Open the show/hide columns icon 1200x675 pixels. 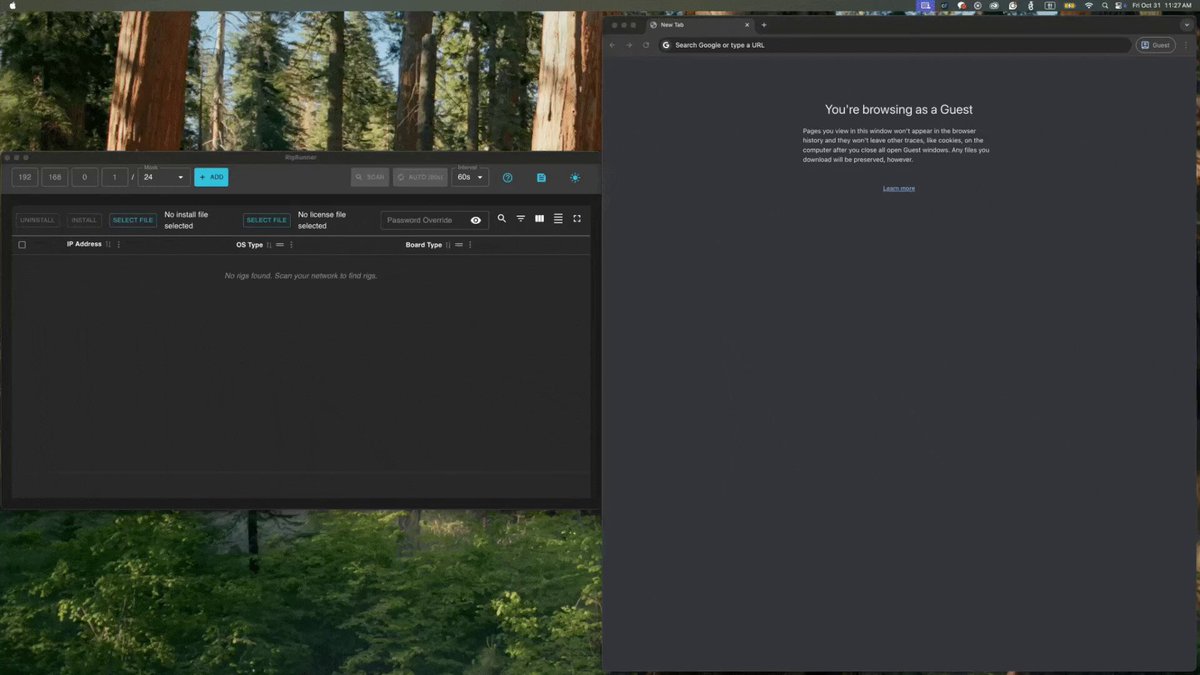(540, 219)
